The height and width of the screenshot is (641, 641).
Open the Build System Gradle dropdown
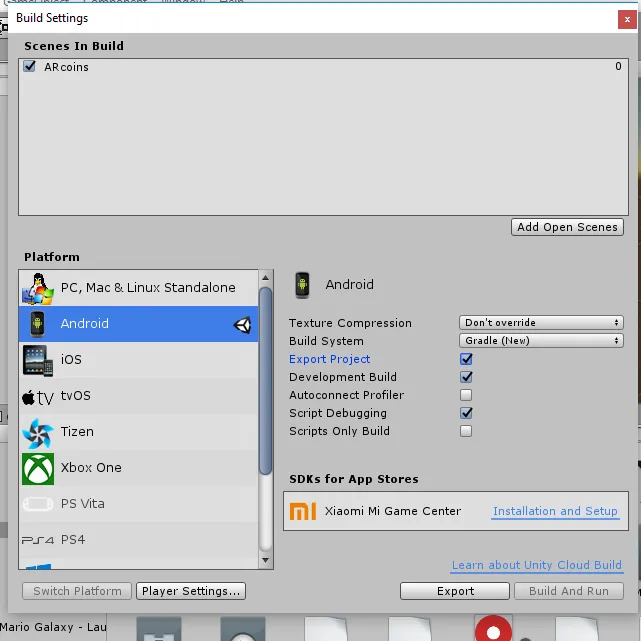(541, 341)
